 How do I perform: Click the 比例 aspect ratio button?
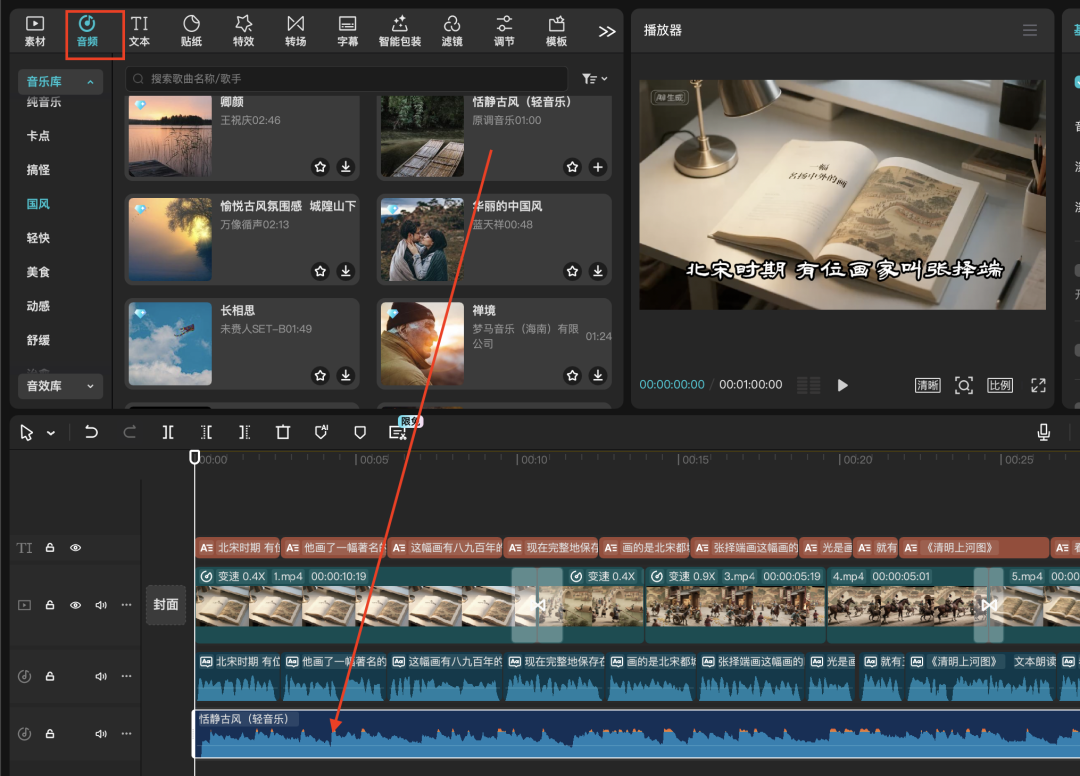[999, 386]
